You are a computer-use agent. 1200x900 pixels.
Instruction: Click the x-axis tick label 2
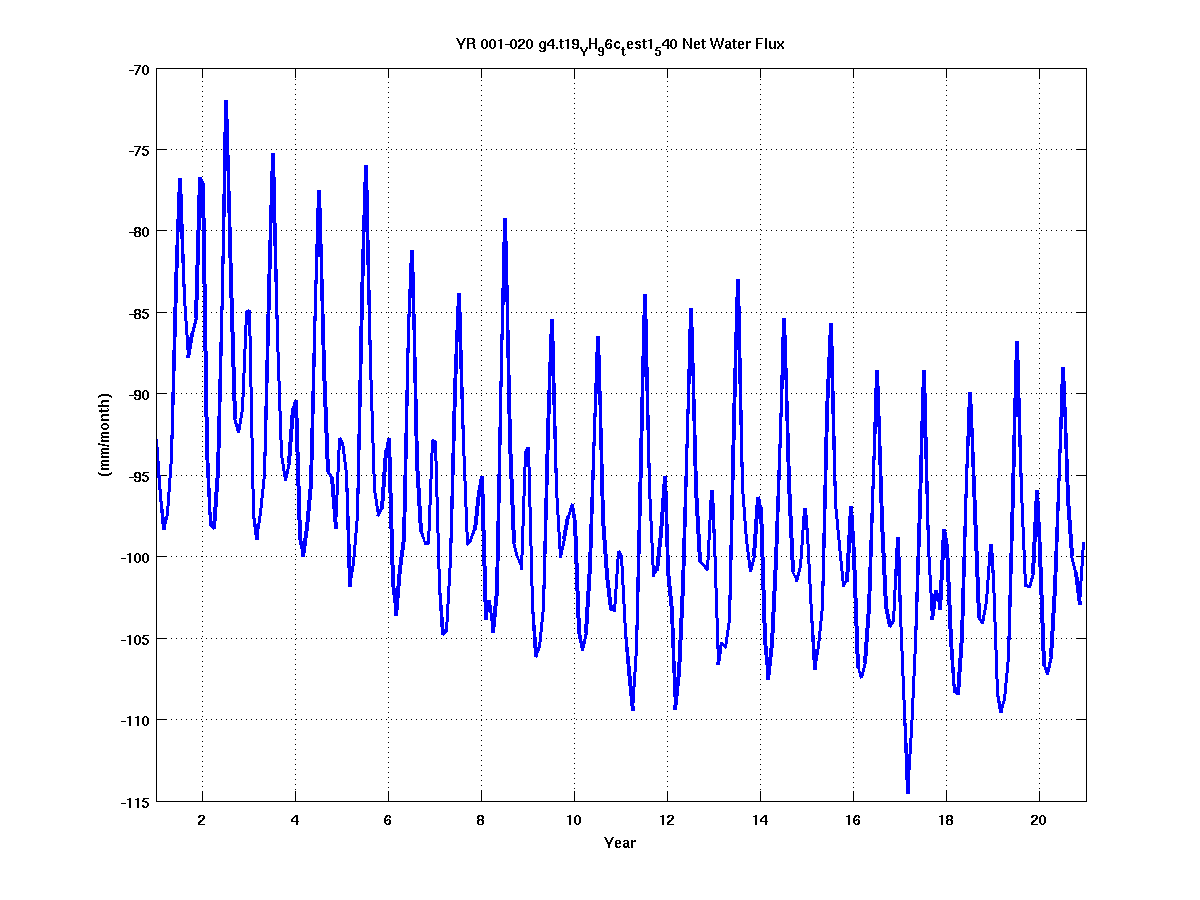point(202,819)
